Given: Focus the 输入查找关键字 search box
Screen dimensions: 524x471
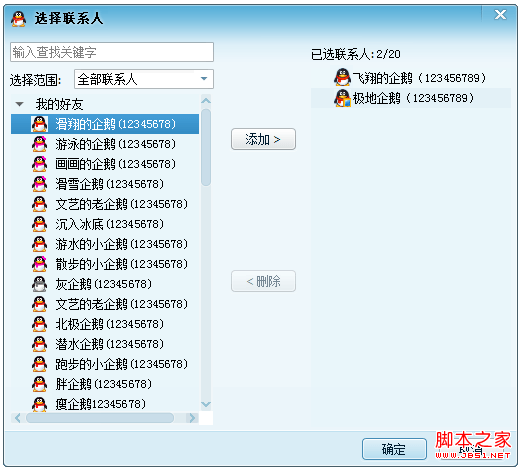Looking at the screenshot, I should pyautogui.click(x=112, y=52).
